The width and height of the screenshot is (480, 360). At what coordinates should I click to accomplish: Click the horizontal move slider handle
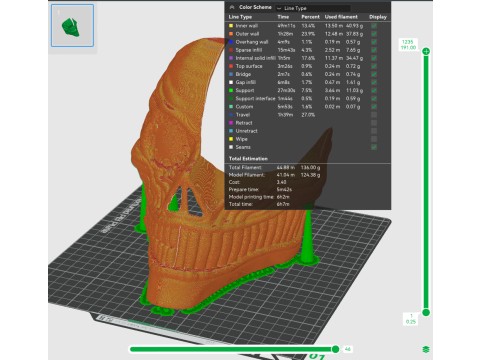coord(335,349)
